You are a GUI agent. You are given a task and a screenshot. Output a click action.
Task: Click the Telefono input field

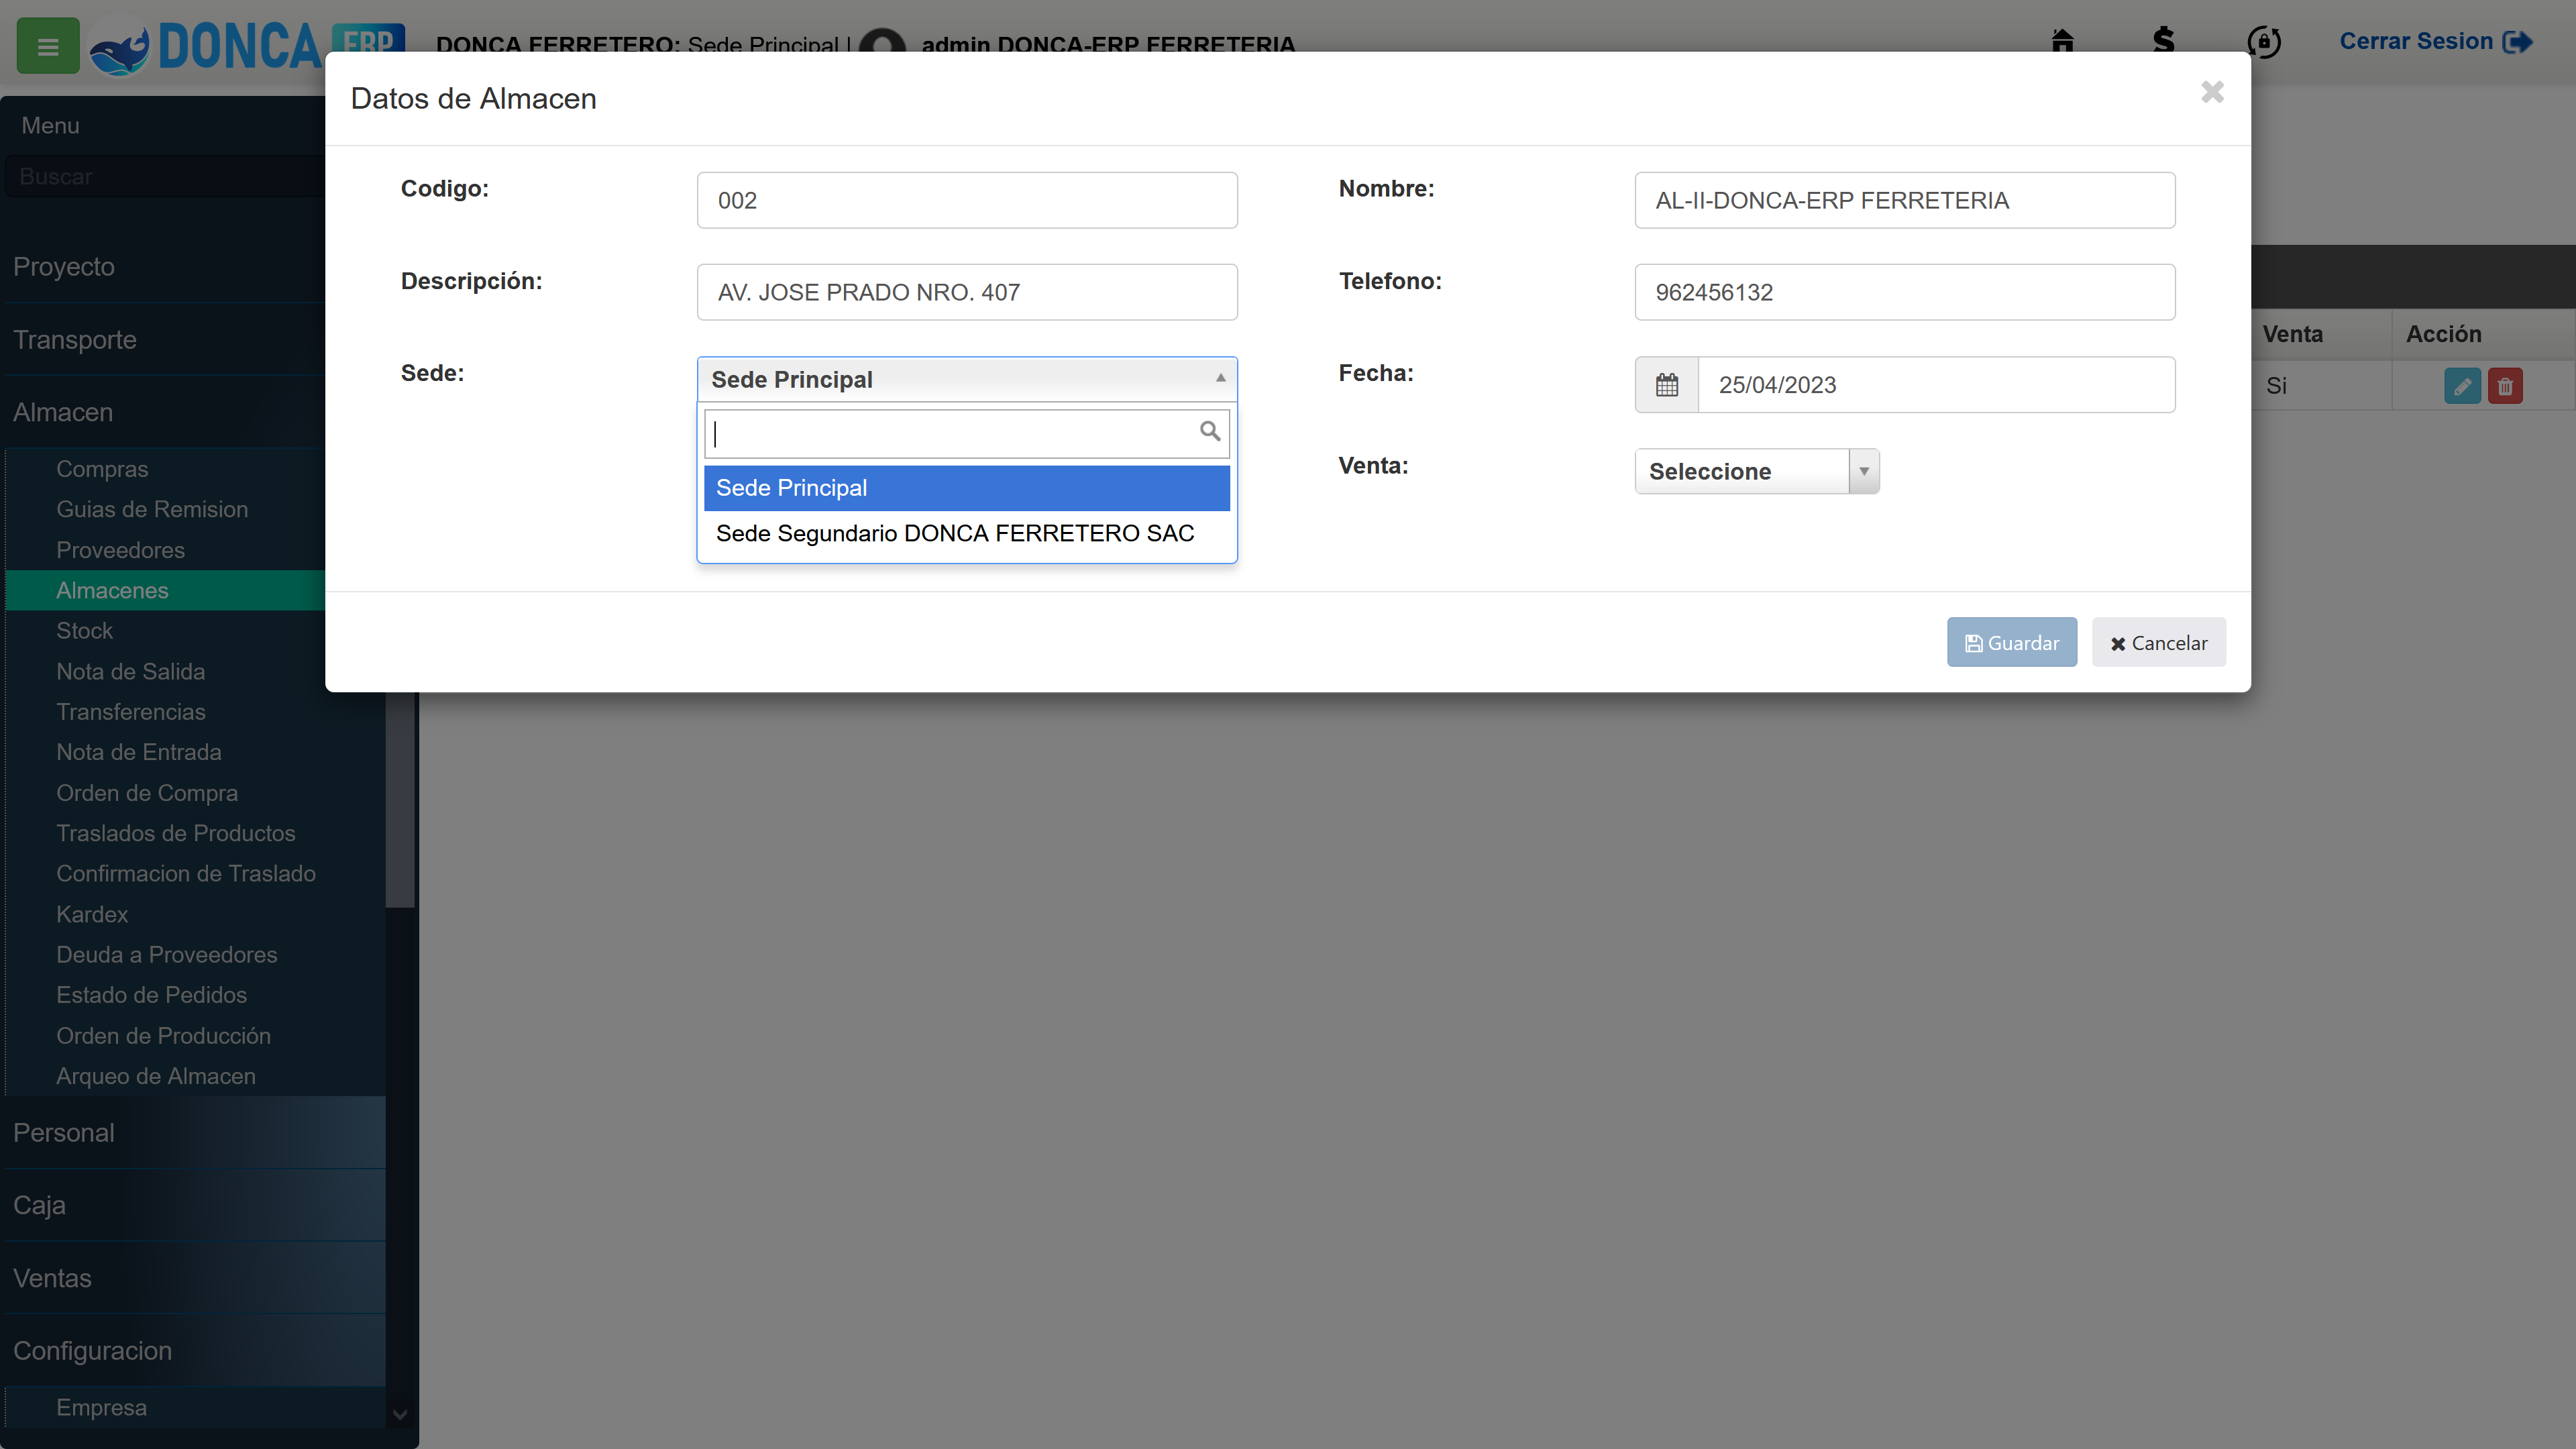pyautogui.click(x=1904, y=292)
